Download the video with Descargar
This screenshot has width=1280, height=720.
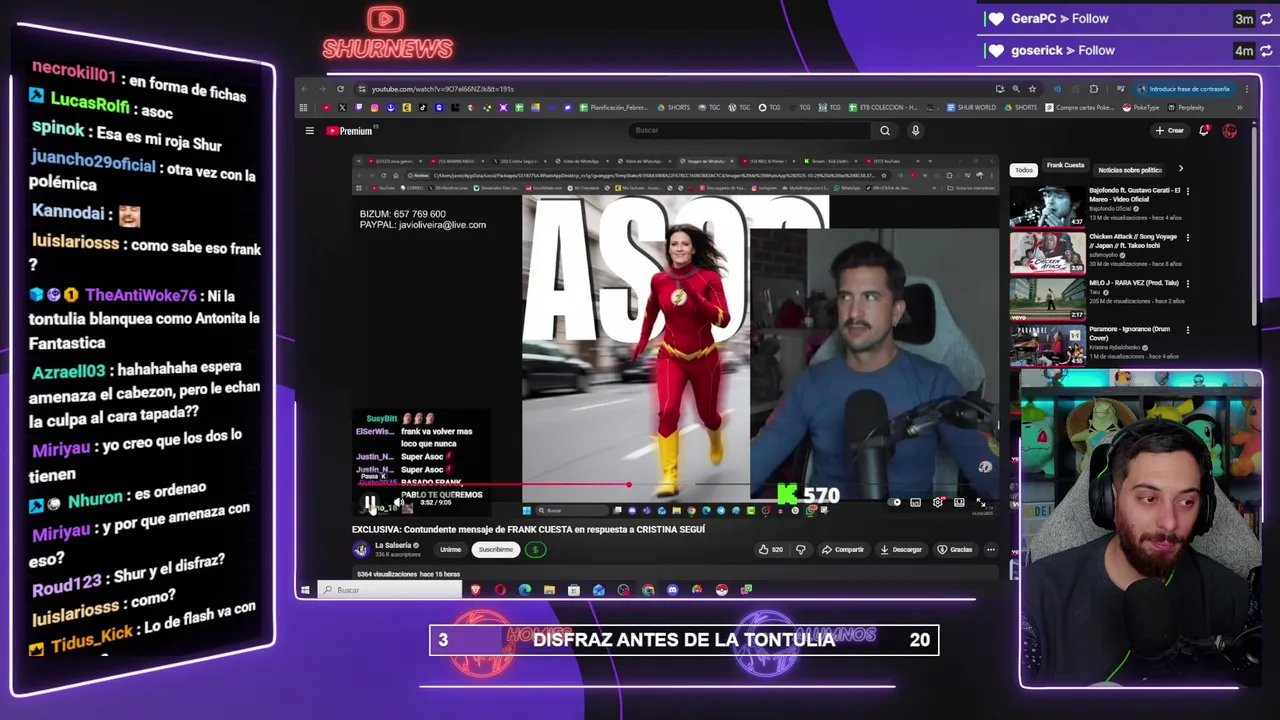(x=900, y=549)
